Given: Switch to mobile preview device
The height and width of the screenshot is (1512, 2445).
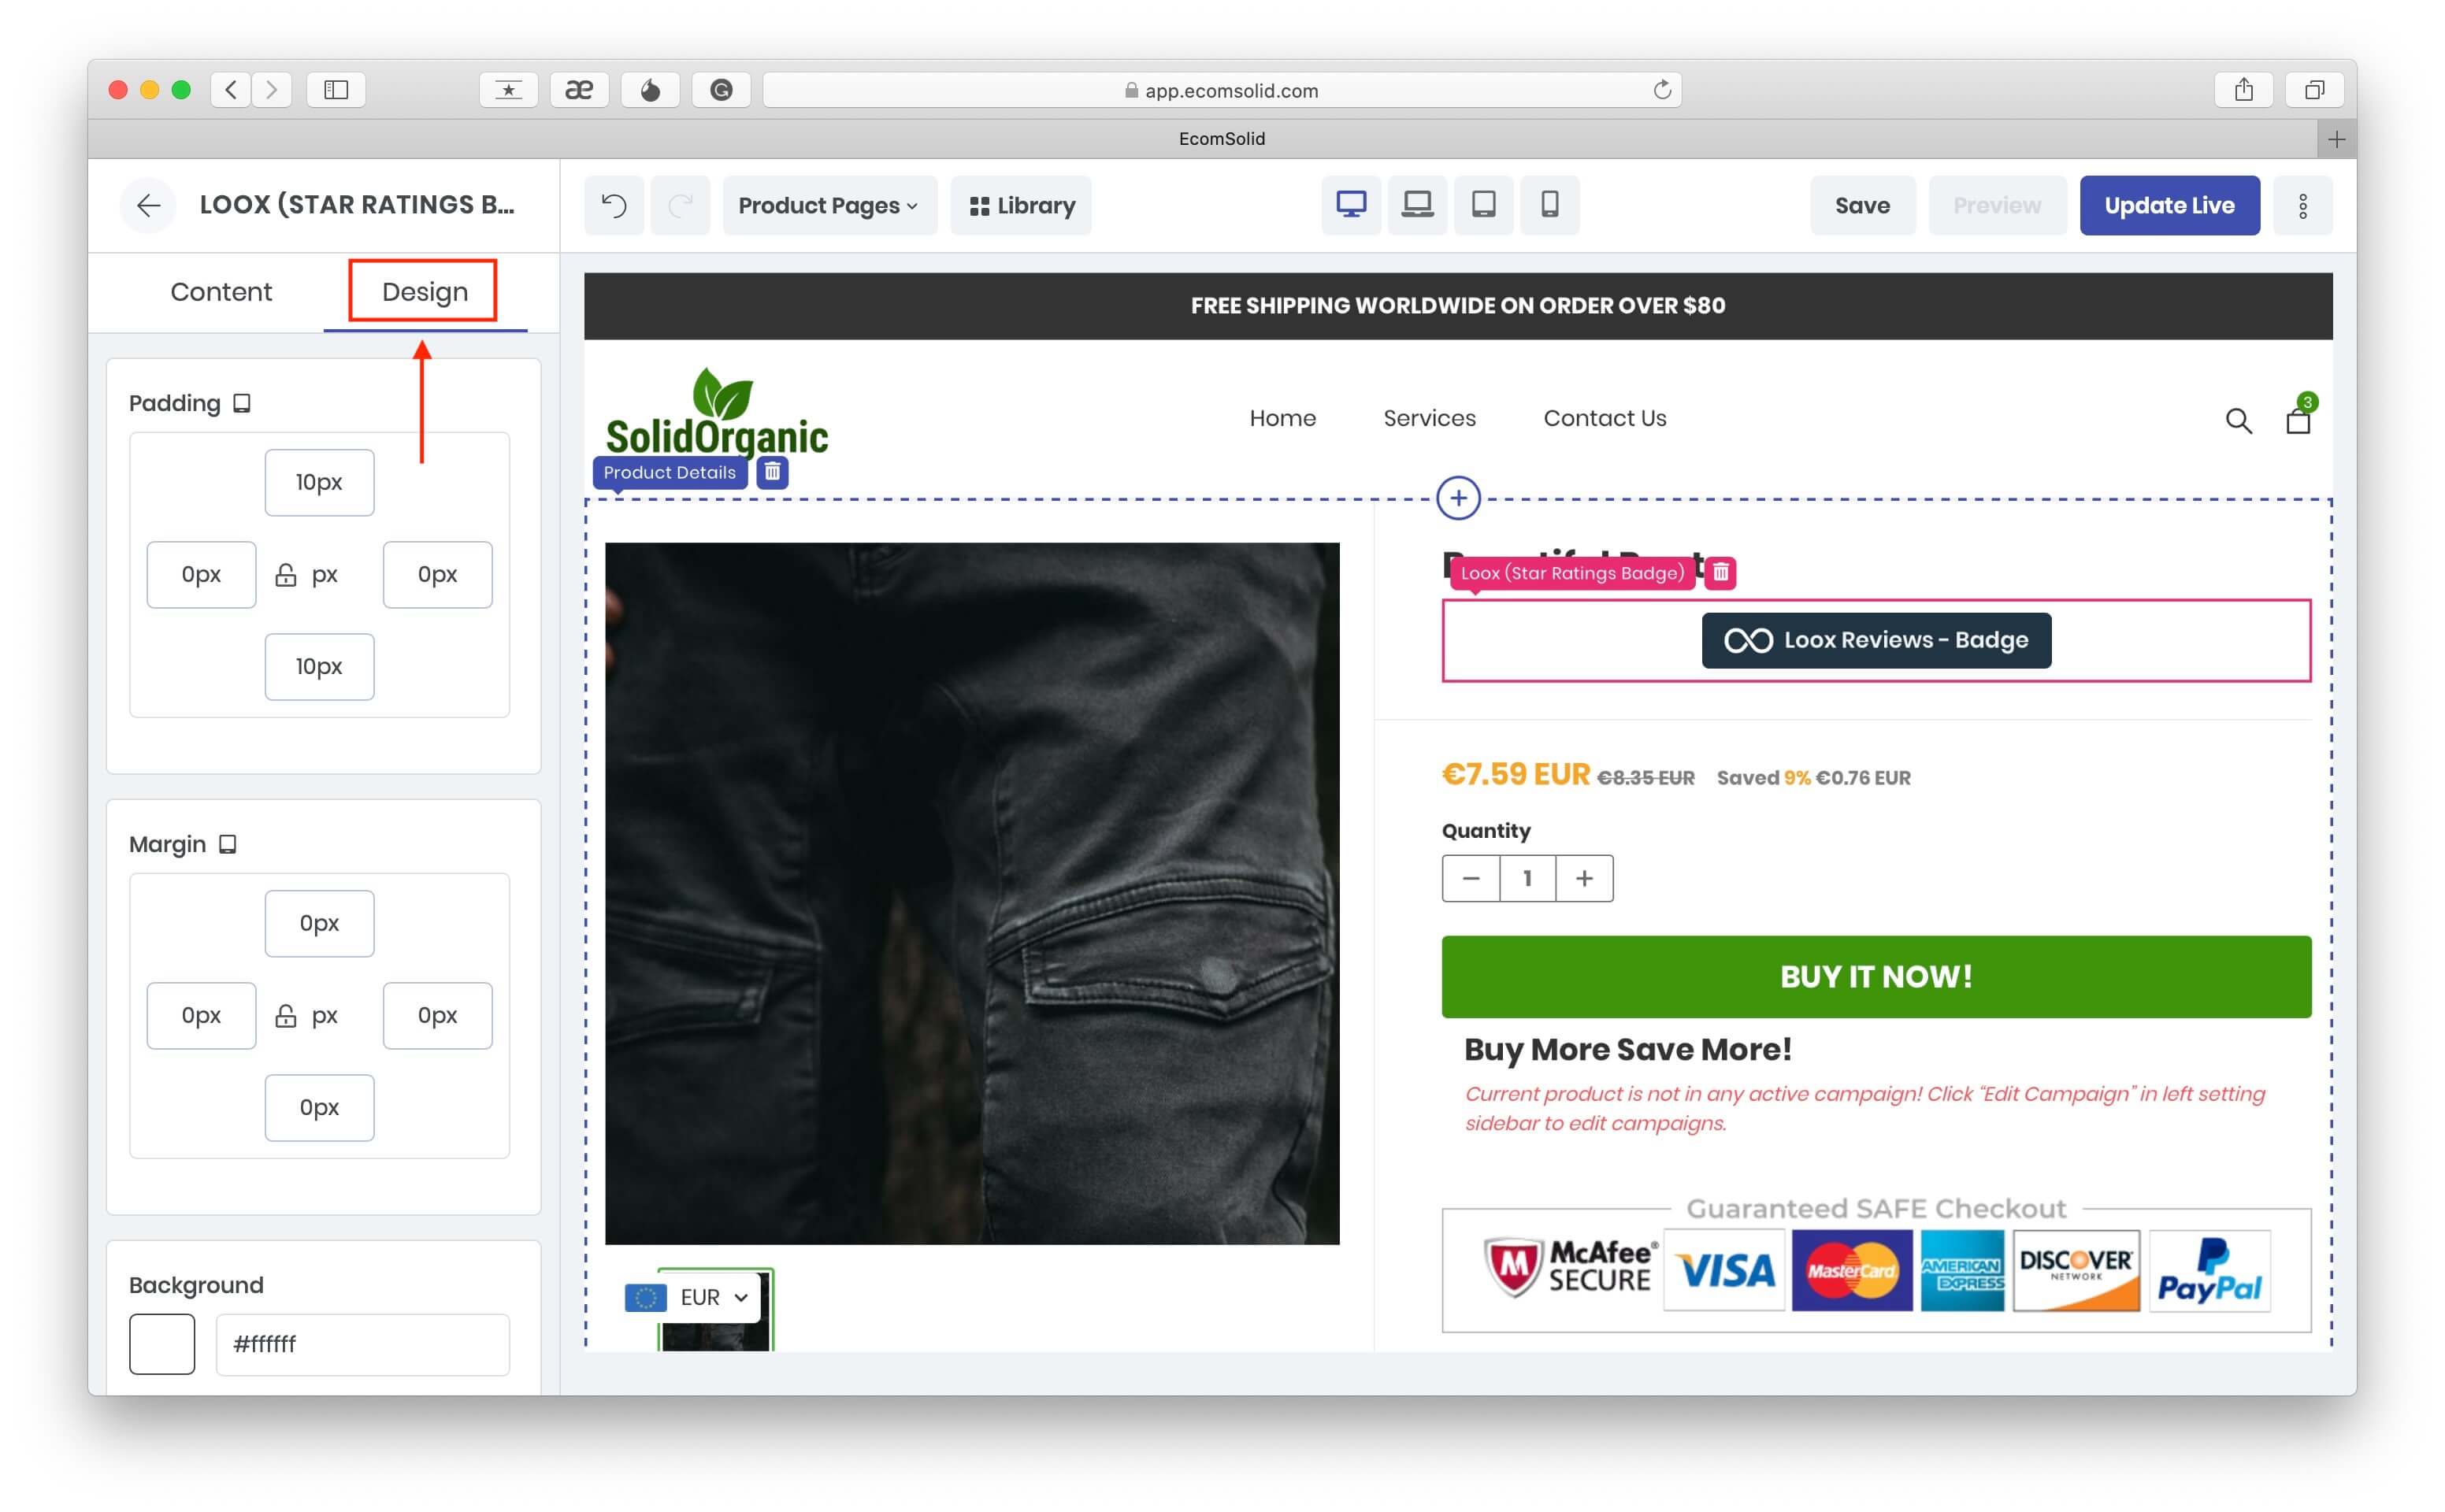Looking at the screenshot, I should point(1550,205).
